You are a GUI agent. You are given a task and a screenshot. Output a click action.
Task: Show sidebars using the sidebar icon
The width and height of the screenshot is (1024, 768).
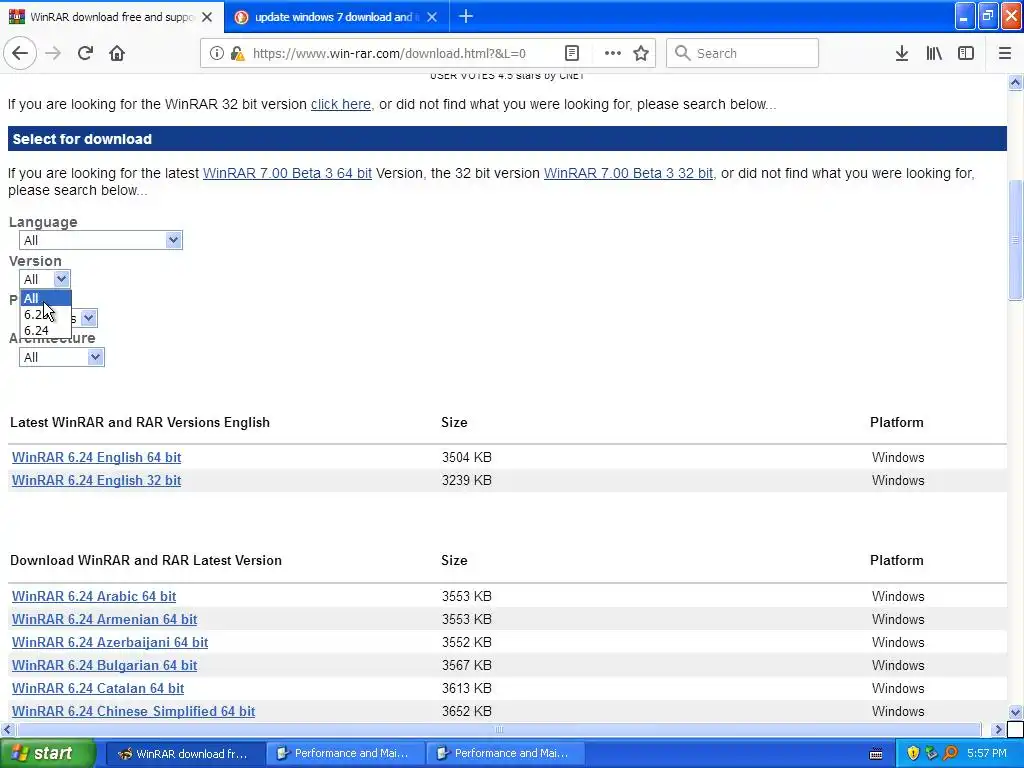click(x=966, y=53)
